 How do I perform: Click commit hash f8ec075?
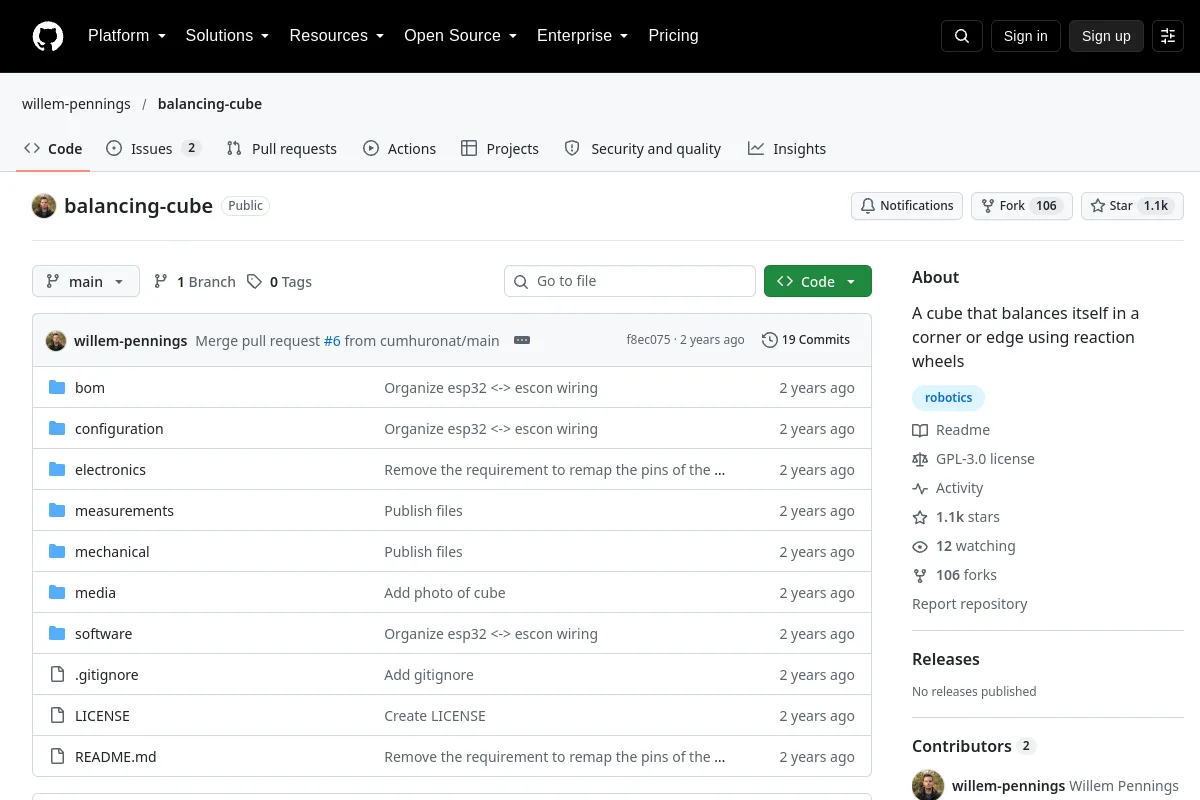(x=648, y=340)
